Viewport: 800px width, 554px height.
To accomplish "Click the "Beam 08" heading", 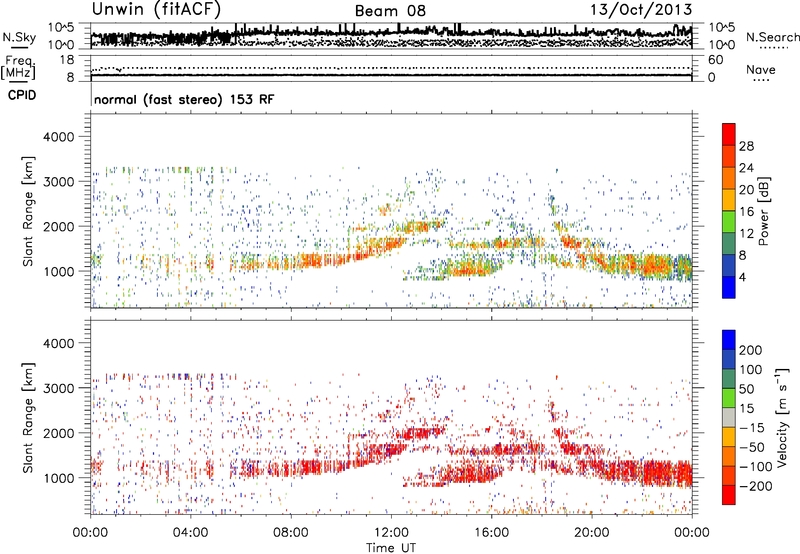I will [390, 11].
